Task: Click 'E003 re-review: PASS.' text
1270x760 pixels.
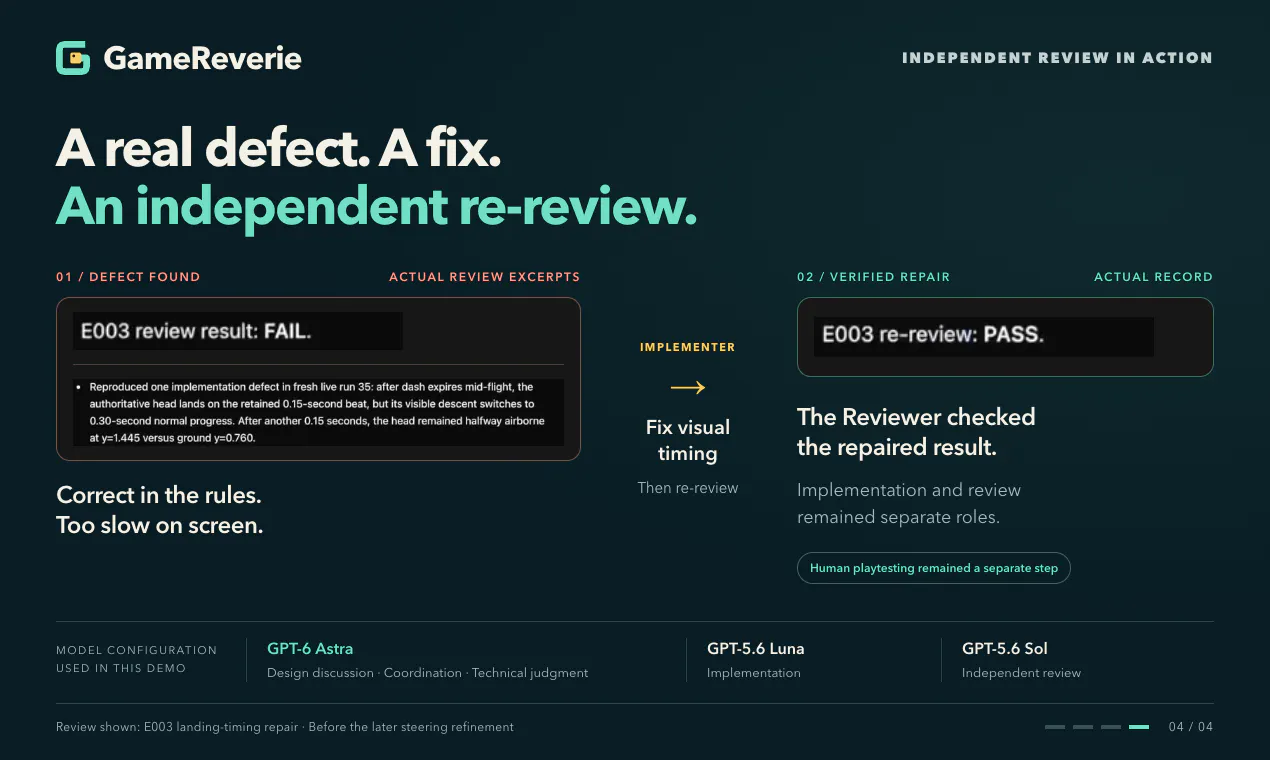Action: point(933,335)
